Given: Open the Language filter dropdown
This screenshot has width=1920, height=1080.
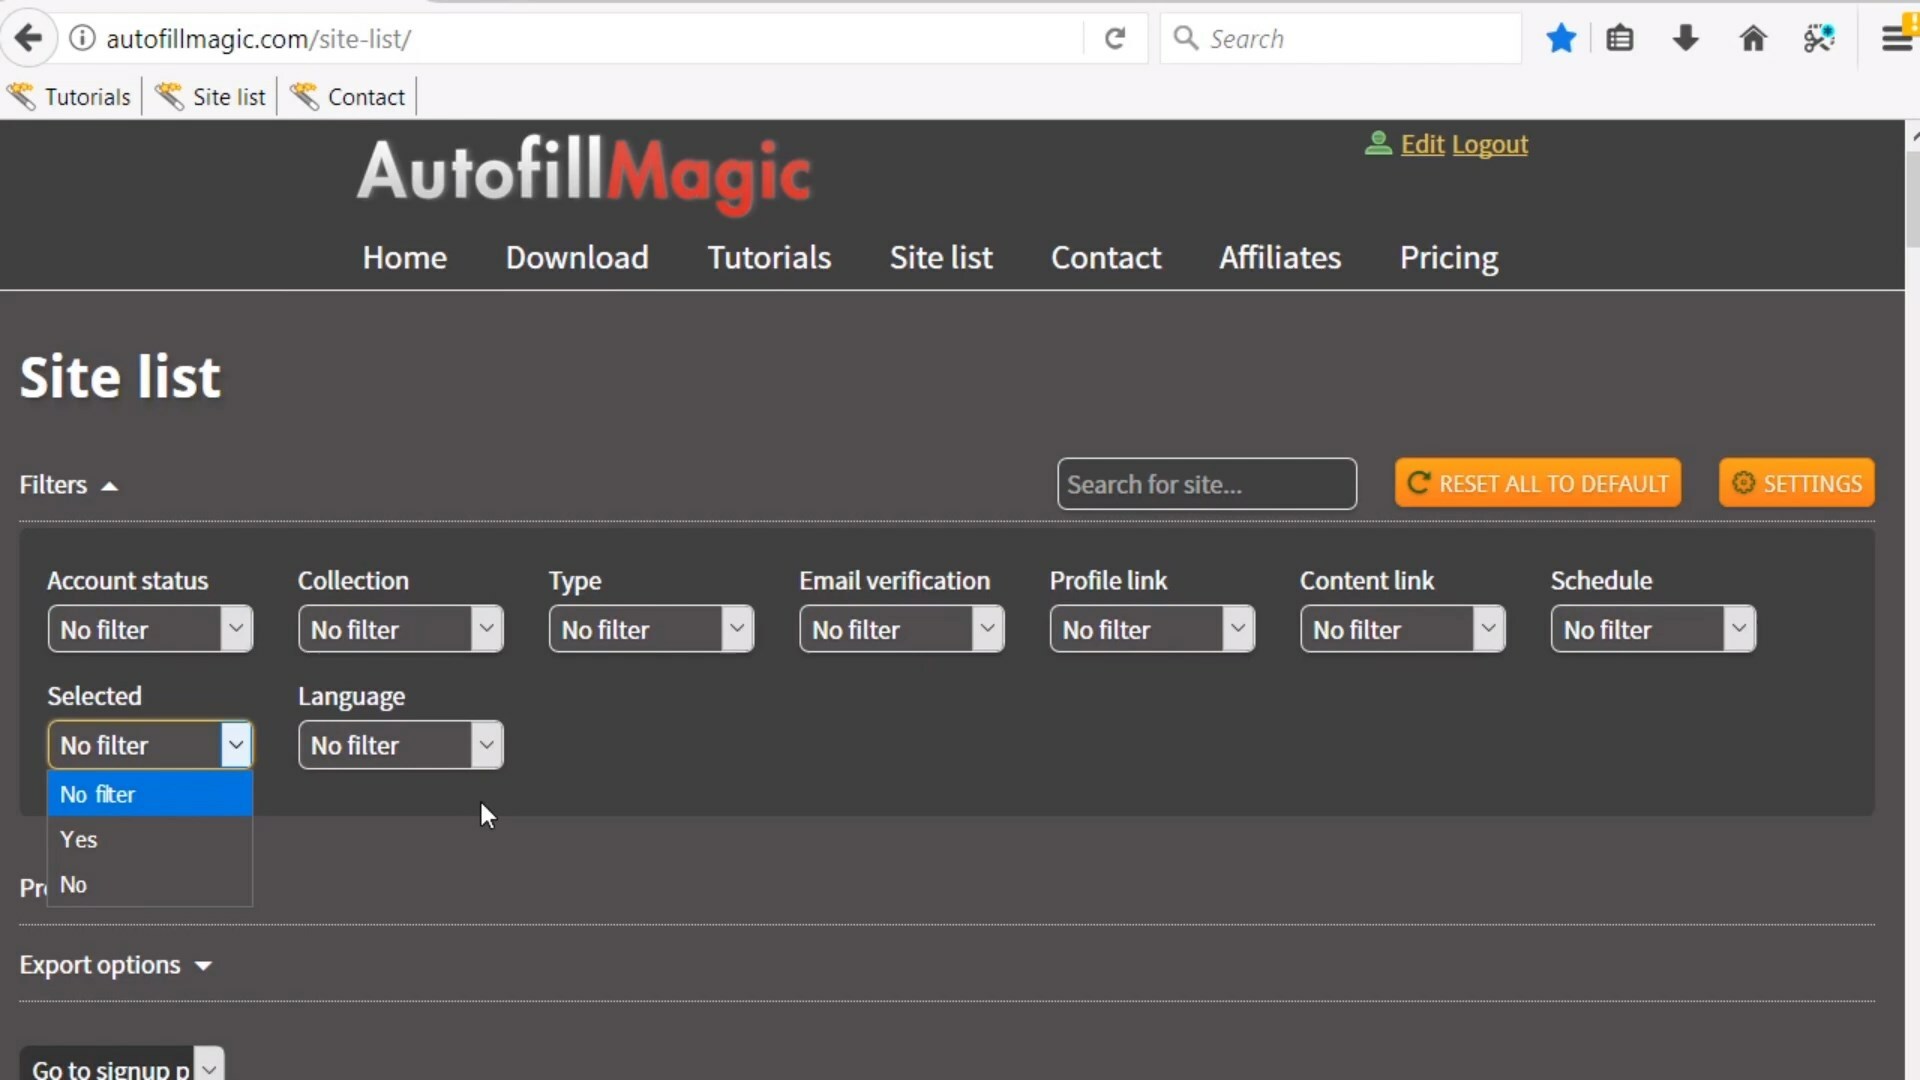Looking at the screenshot, I should (400, 745).
